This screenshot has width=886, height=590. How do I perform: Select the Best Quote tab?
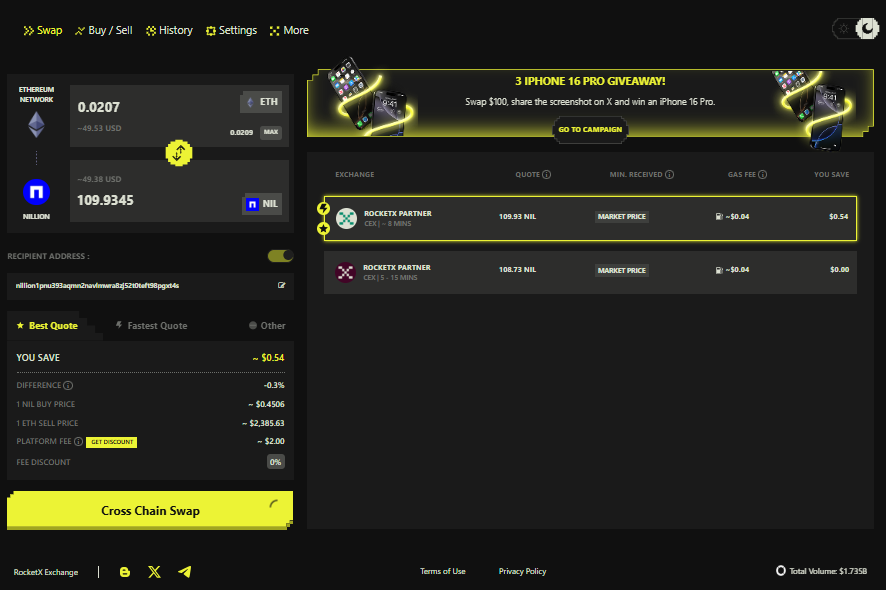[47, 326]
